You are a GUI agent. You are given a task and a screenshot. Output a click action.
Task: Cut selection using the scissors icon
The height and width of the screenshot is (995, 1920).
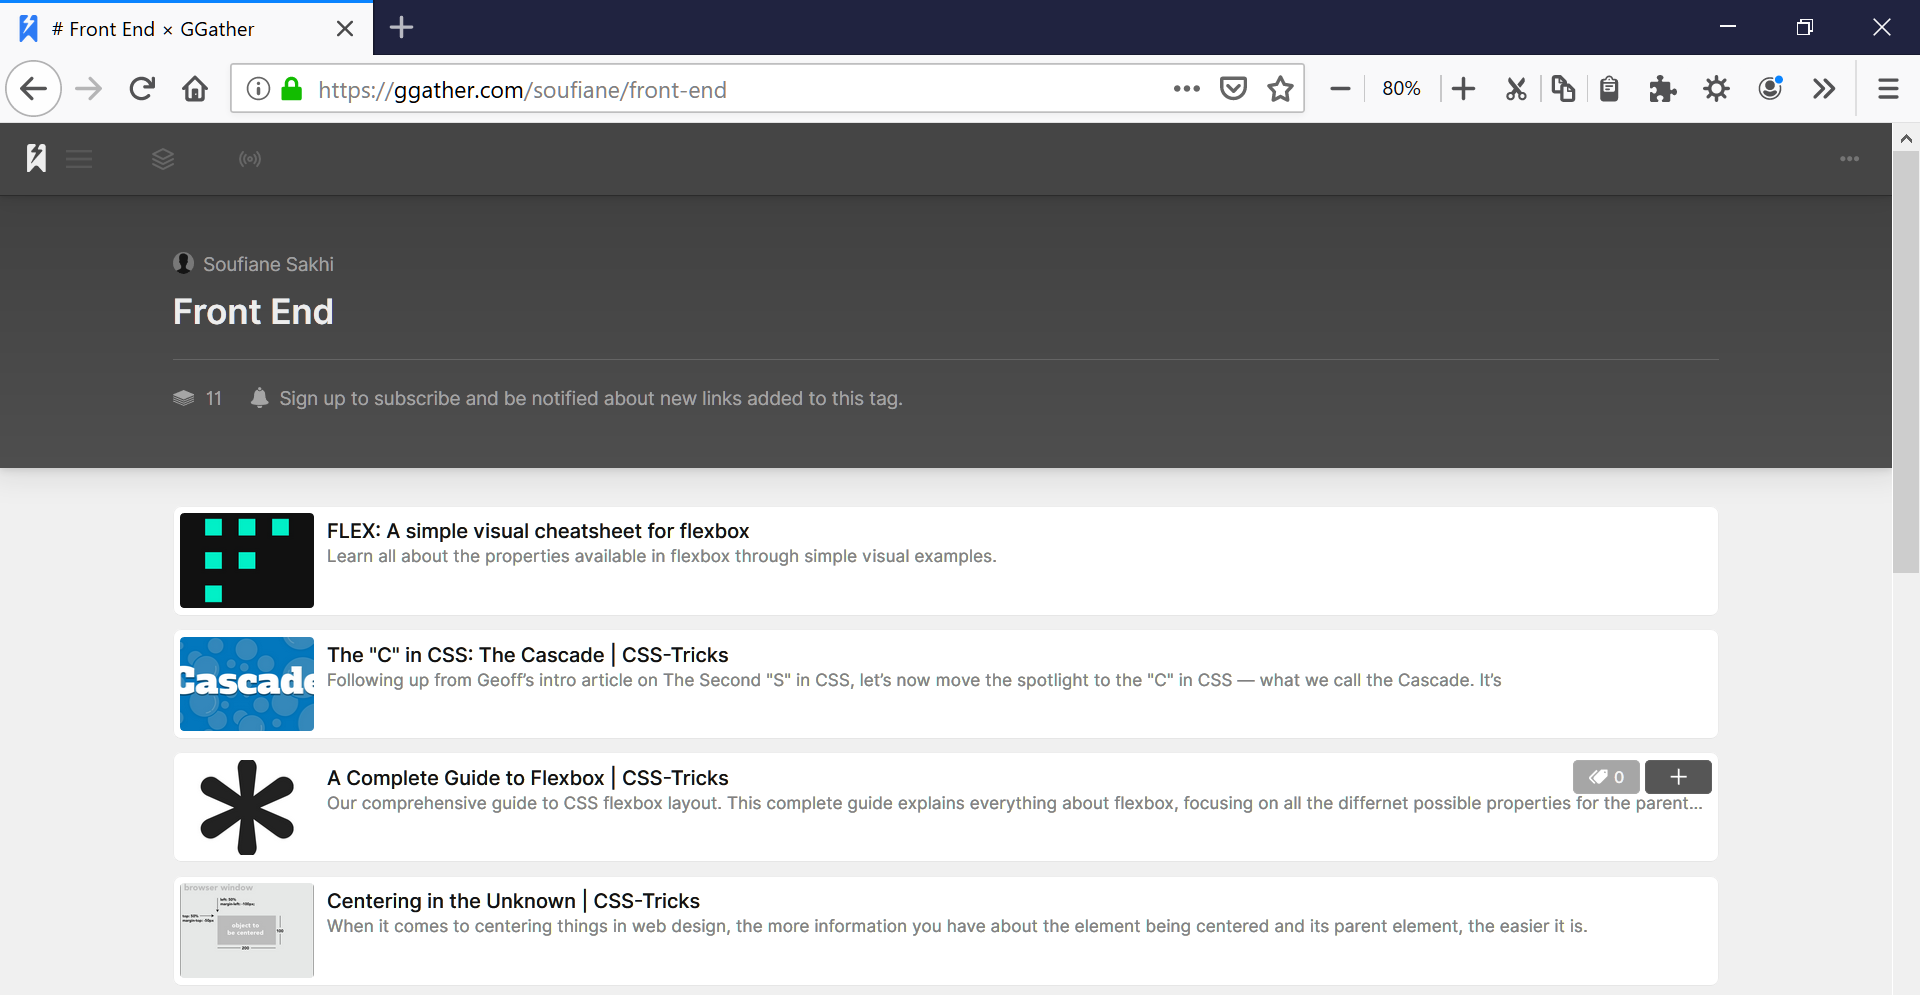coord(1516,89)
